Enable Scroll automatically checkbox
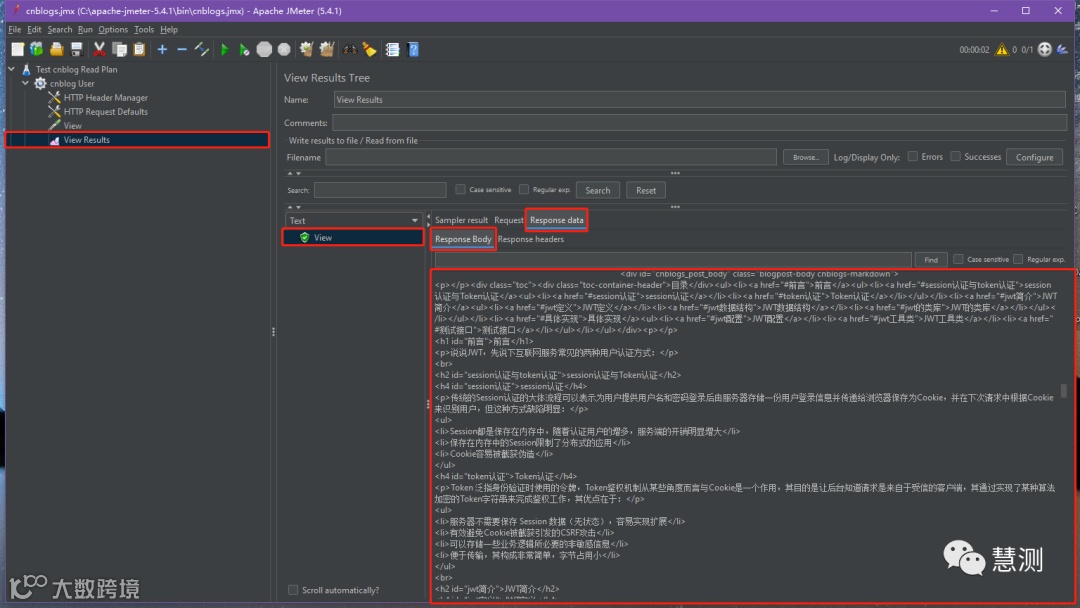Viewport: 1080px width, 608px height. click(x=293, y=590)
